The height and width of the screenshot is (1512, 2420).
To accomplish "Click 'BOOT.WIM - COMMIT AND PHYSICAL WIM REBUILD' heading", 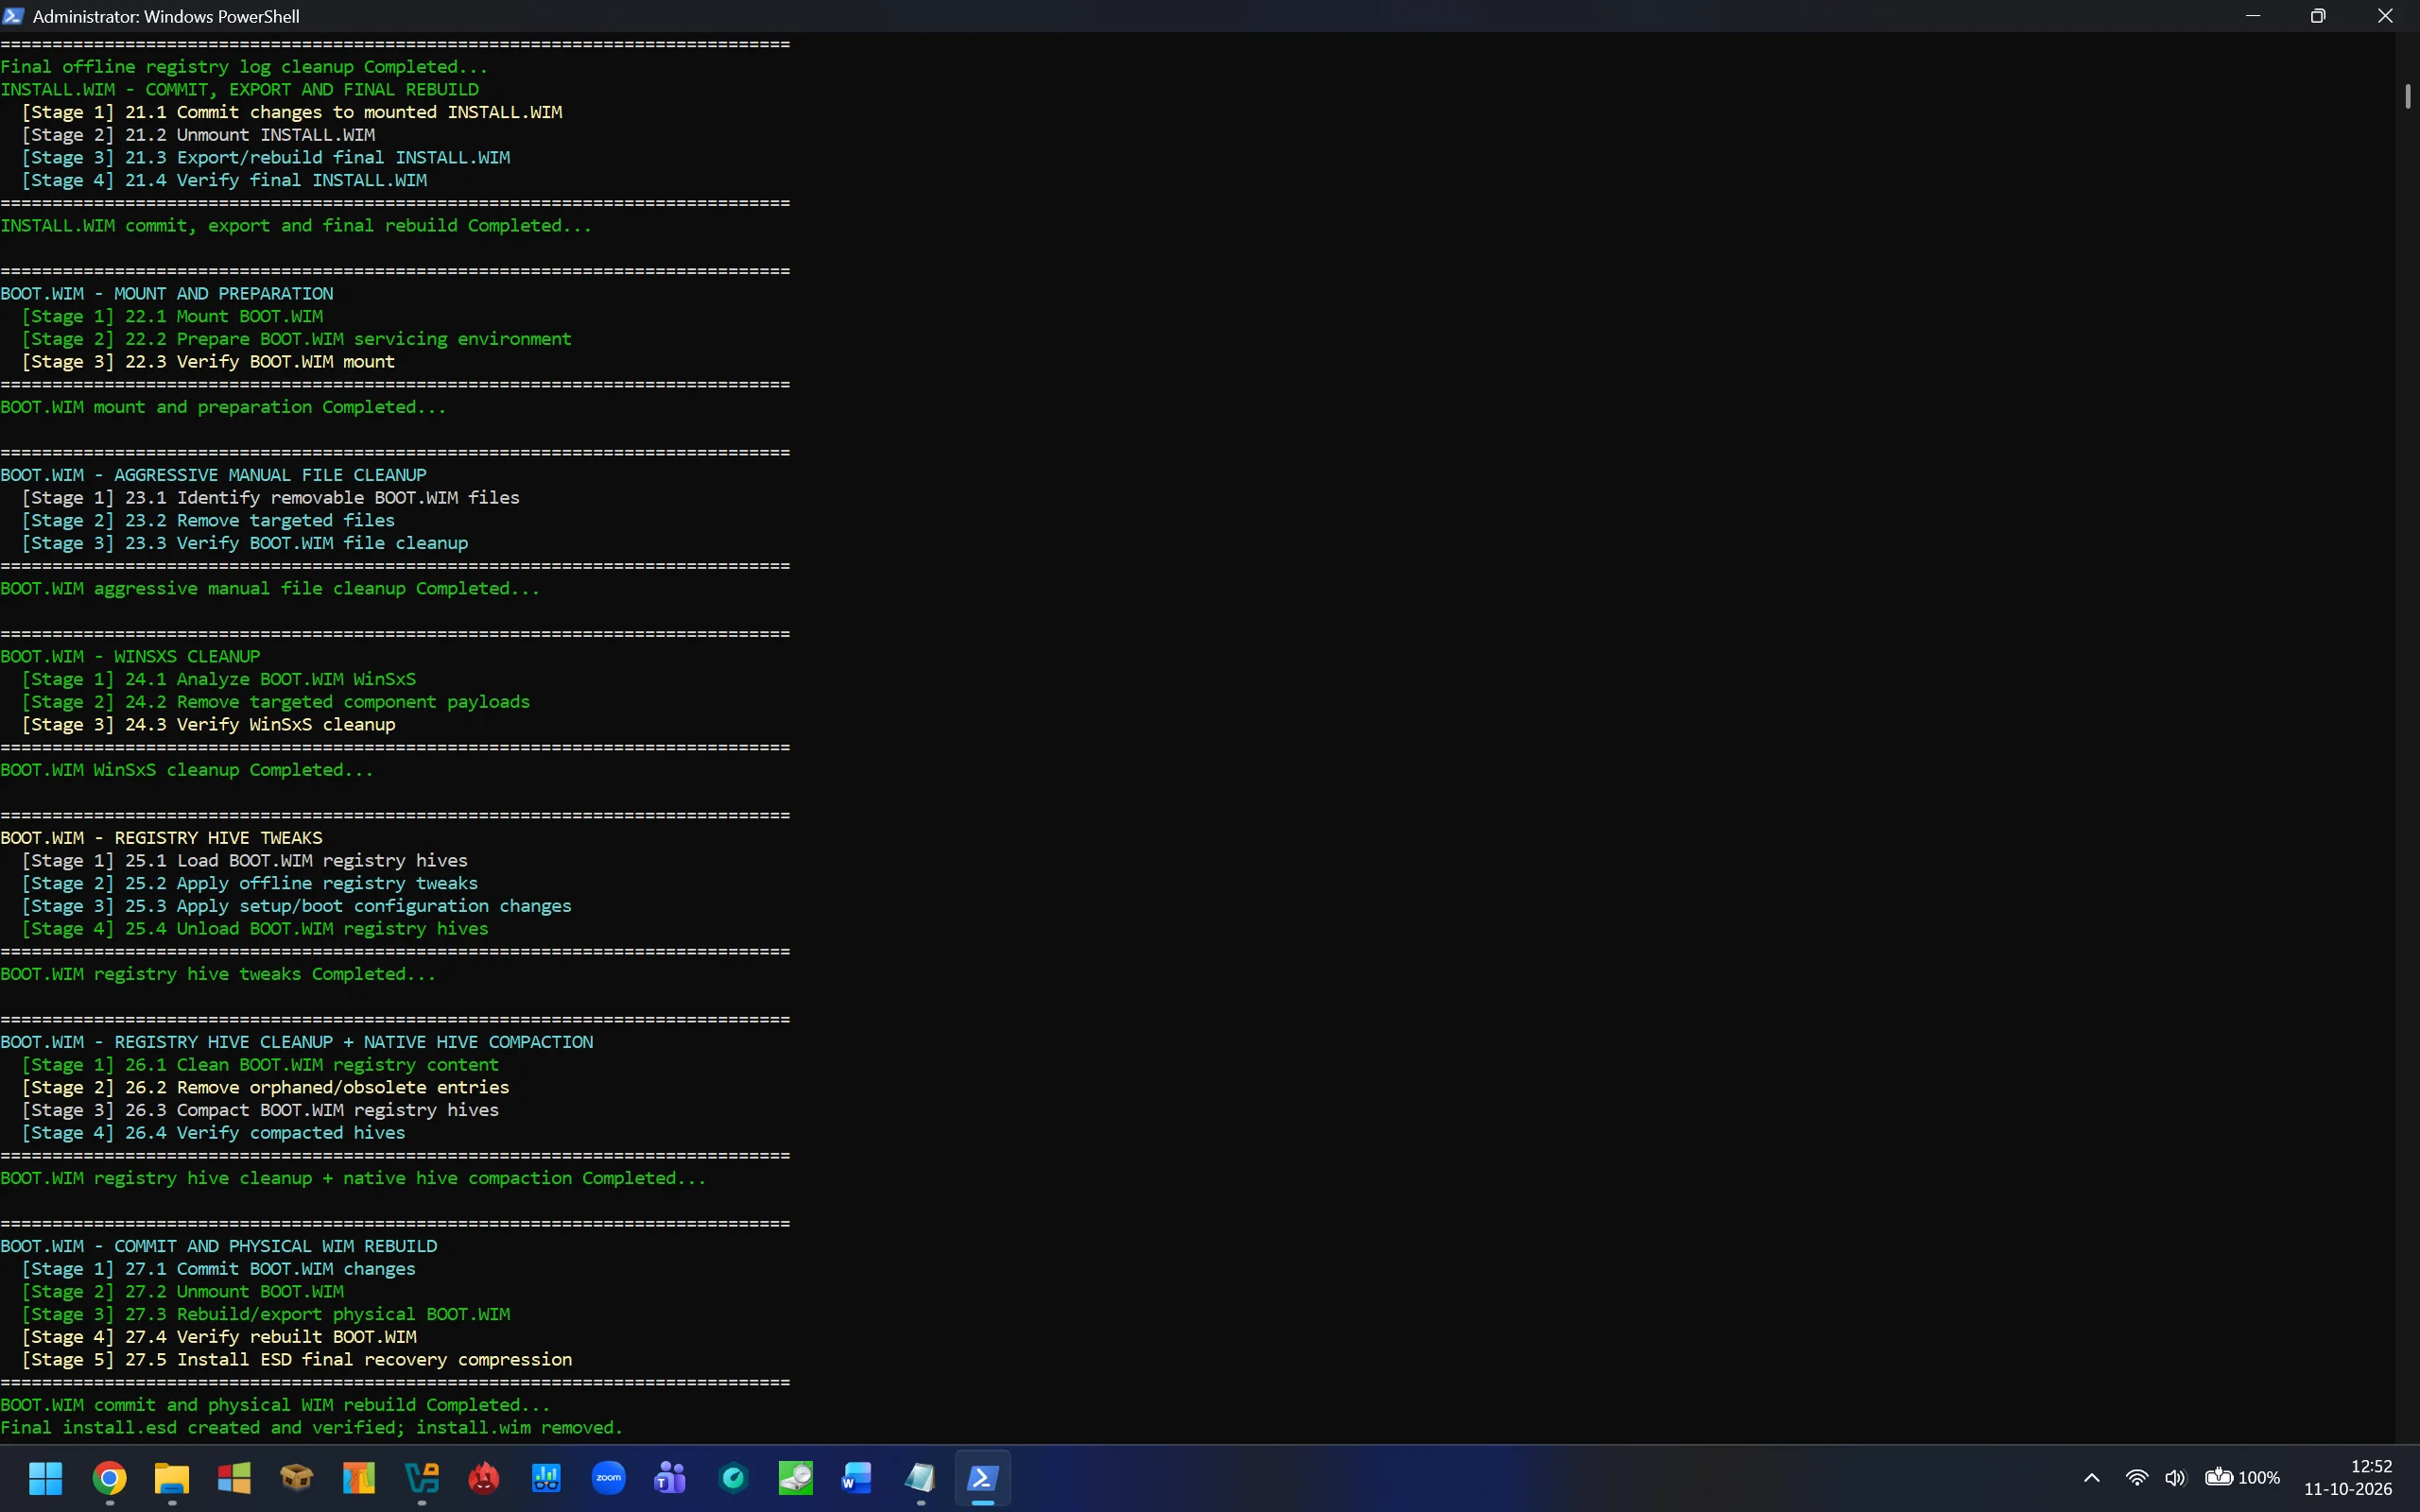I will click(219, 1246).
